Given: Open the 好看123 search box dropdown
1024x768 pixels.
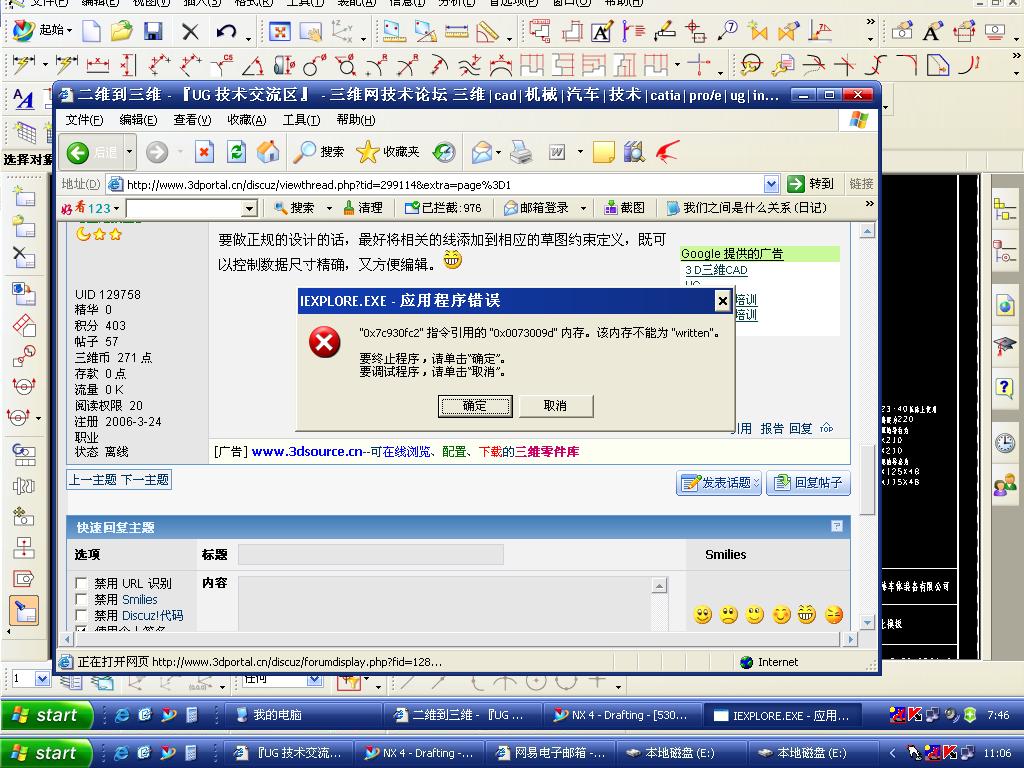Looking at the screenshot, I should (x=249, y=208).
